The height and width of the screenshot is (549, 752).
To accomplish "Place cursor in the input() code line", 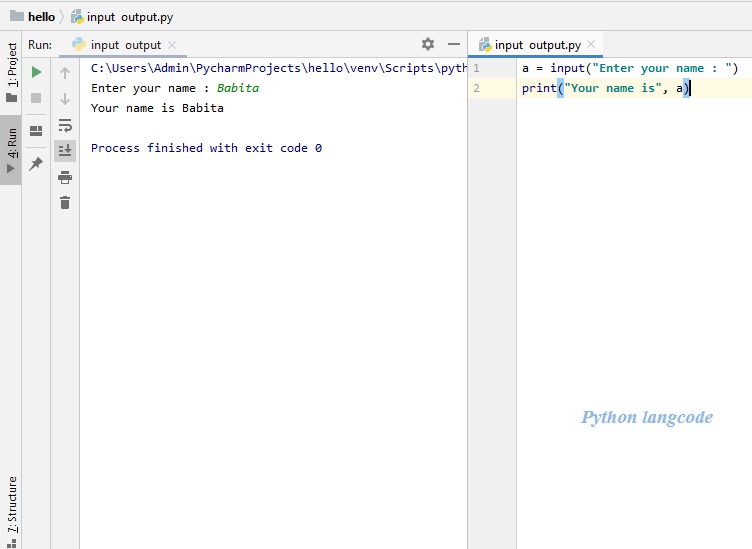I will (630, 68).
